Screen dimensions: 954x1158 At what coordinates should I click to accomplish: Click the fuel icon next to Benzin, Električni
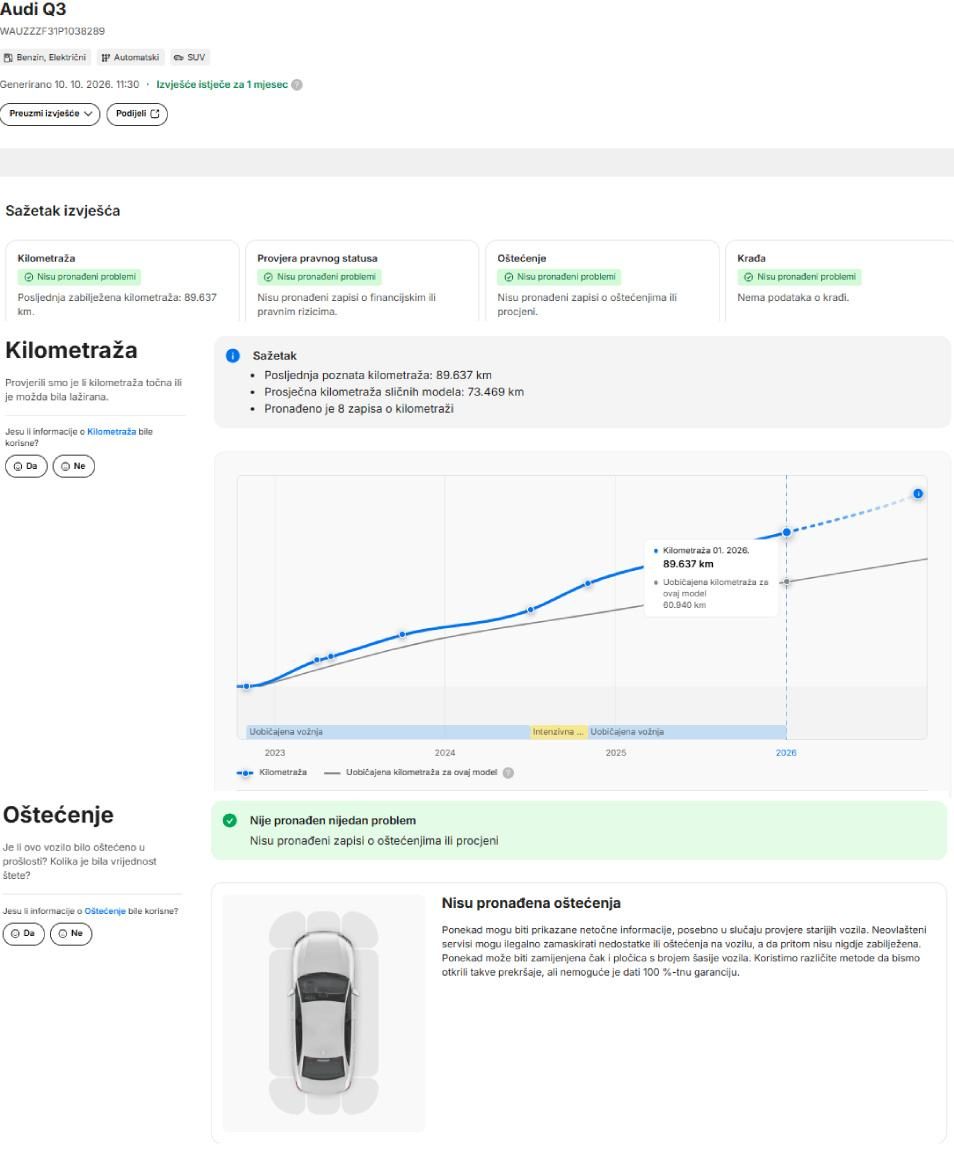(8, 58)
